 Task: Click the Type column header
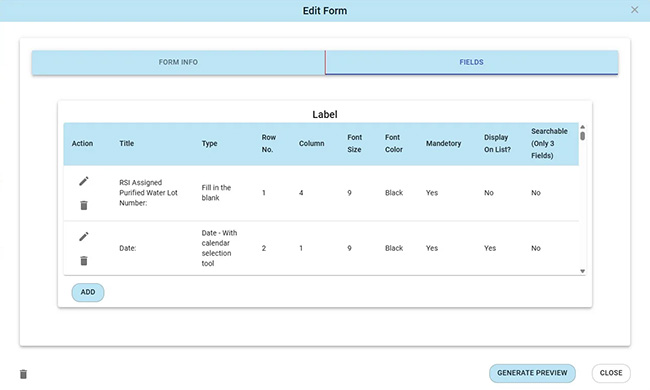point(209,143)
